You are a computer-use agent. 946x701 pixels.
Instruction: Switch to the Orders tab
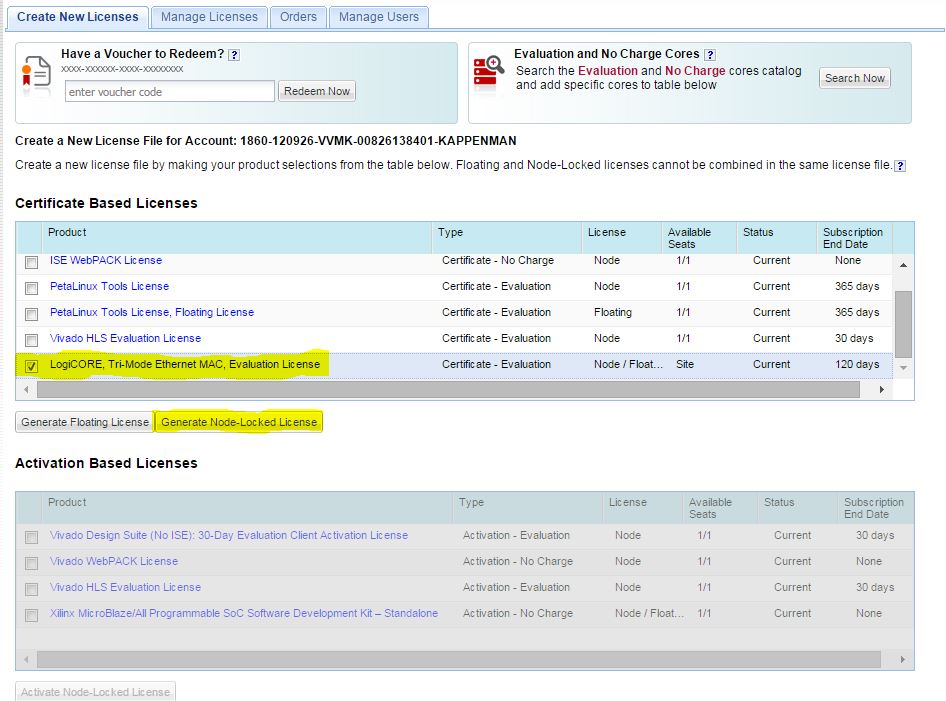coord(298,17)
